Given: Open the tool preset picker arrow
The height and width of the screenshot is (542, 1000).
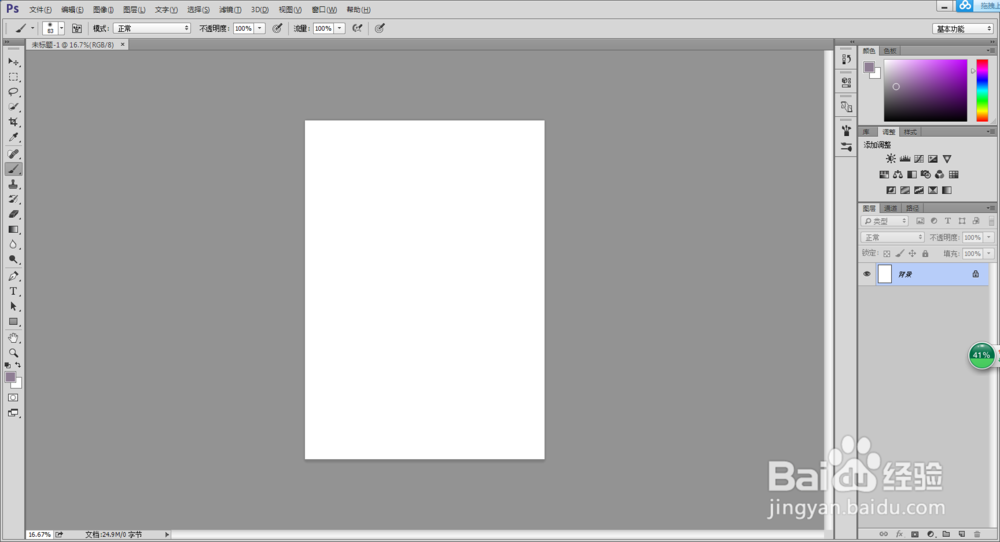Looking at the screenshot, I should pyautogui.click(x=33, y=28).
